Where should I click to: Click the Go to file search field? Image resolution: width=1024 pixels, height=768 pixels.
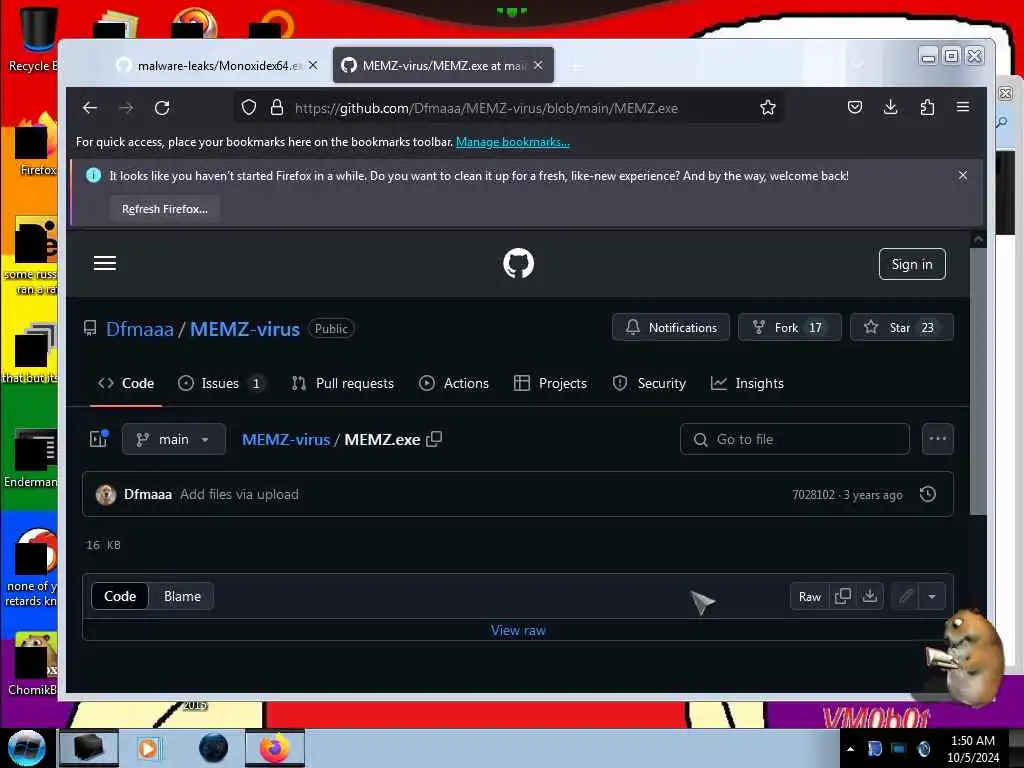coord(795,439)
